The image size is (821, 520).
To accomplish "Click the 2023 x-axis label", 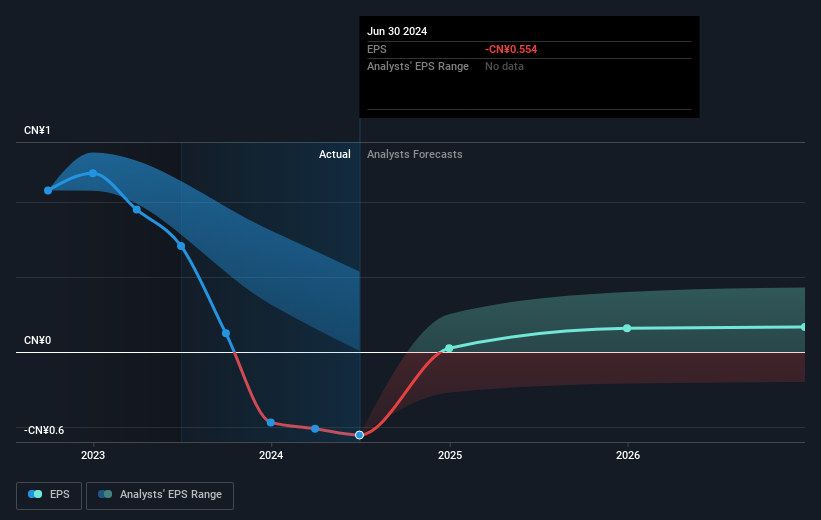I will click(93, 455).
